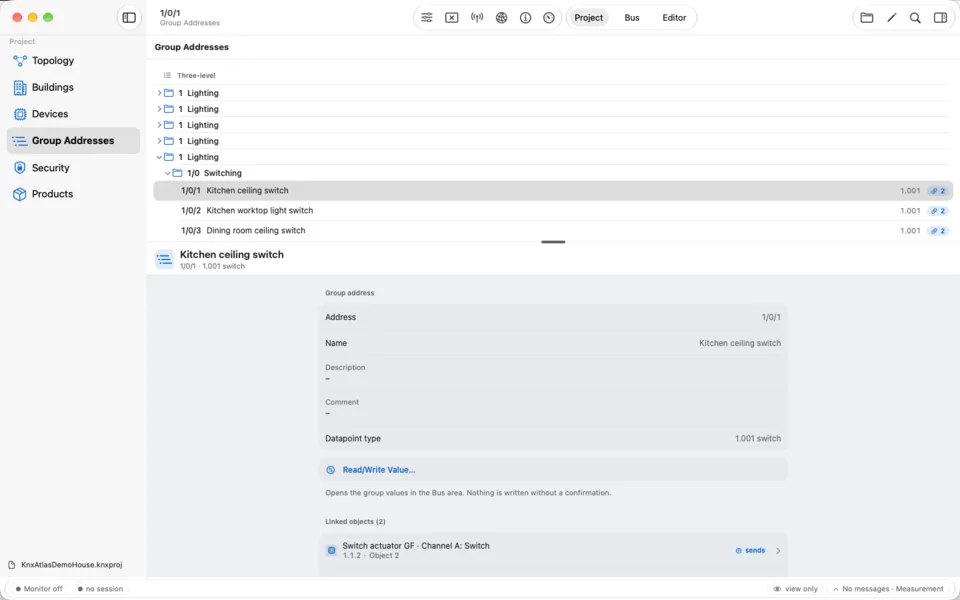The height and width of the screenshot is (600, 960).
Task: Switch to the Project tab
Action: [588, 18]
